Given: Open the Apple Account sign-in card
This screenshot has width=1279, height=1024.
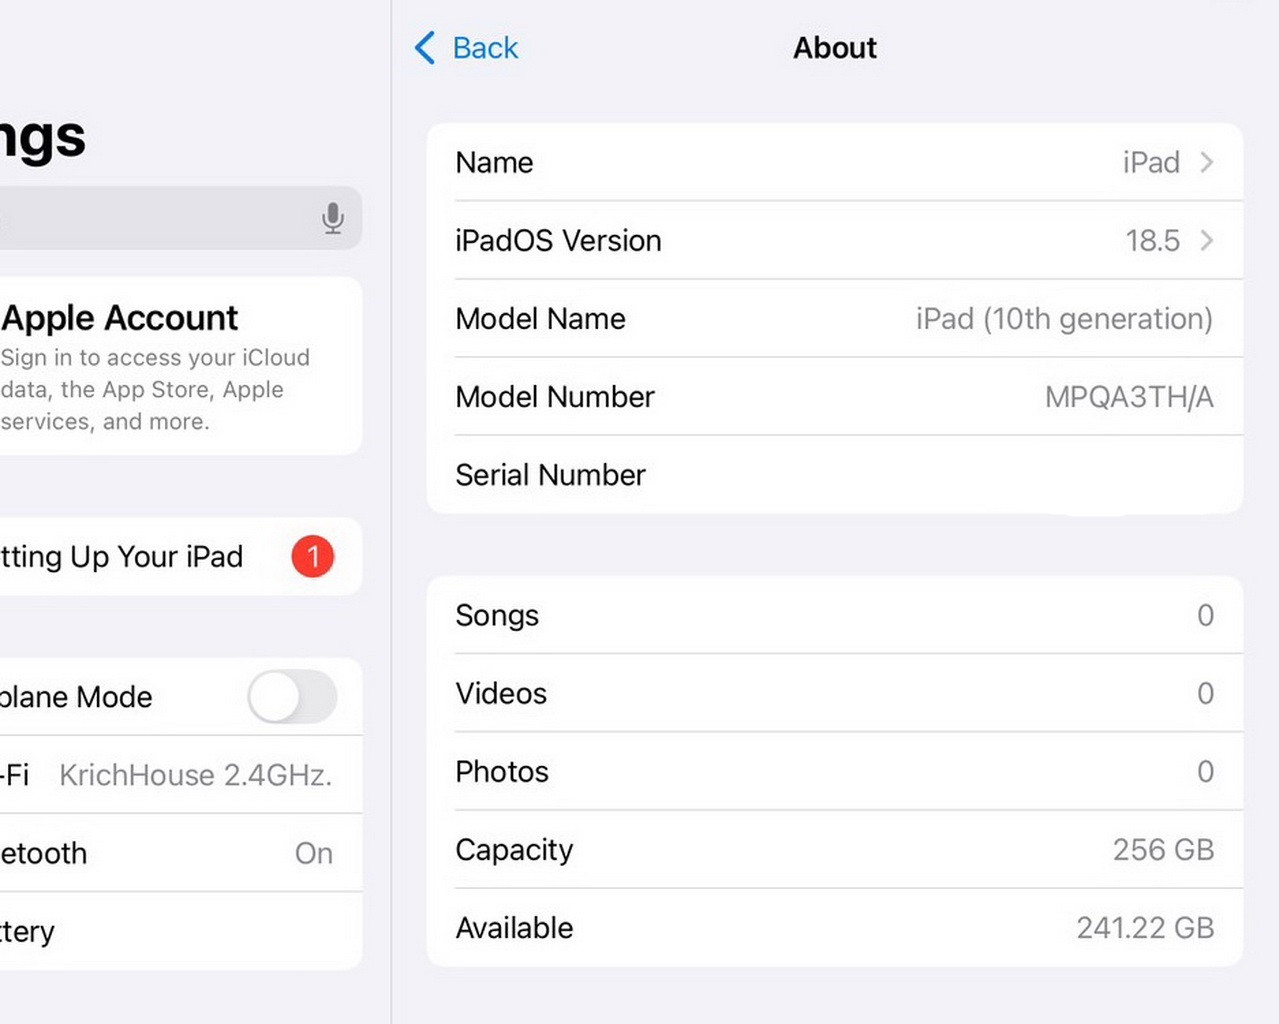Looking at the screenshot, I should (181, 366).
